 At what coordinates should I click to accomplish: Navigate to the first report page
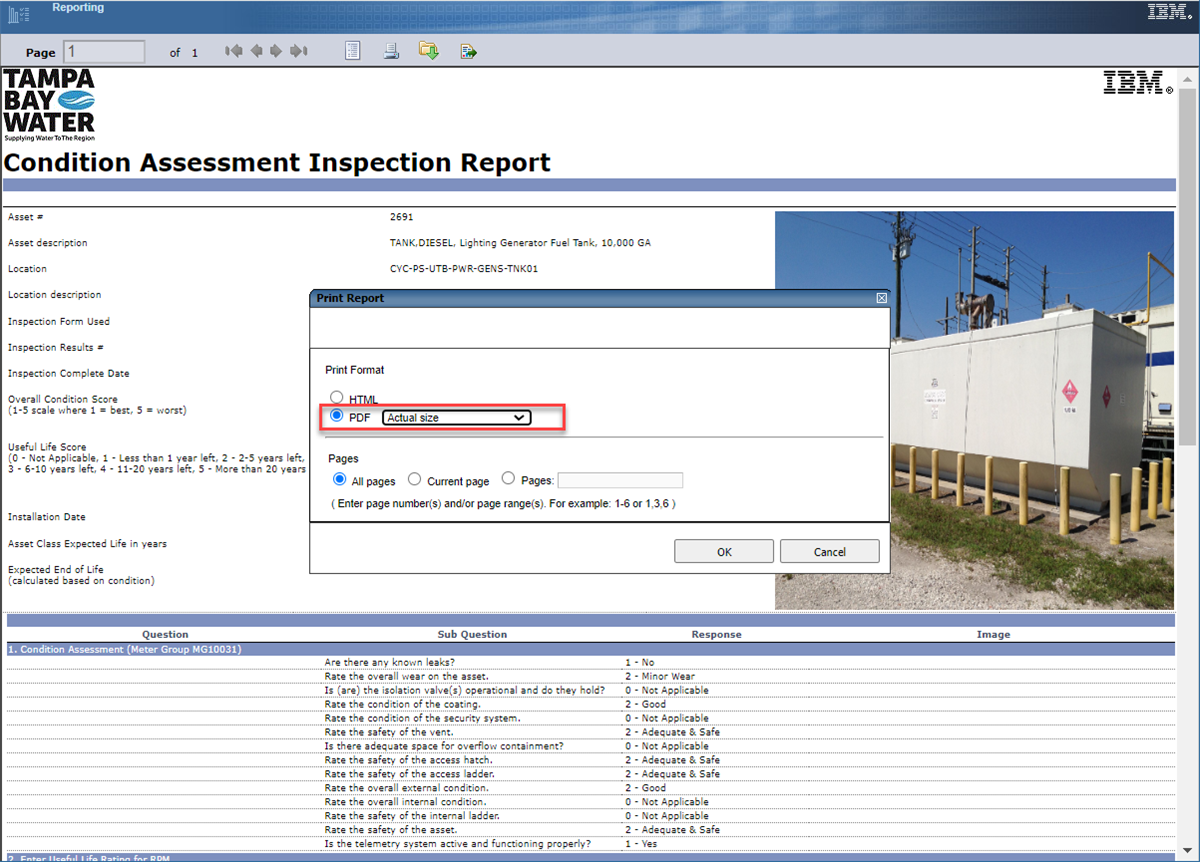point(232,50)
